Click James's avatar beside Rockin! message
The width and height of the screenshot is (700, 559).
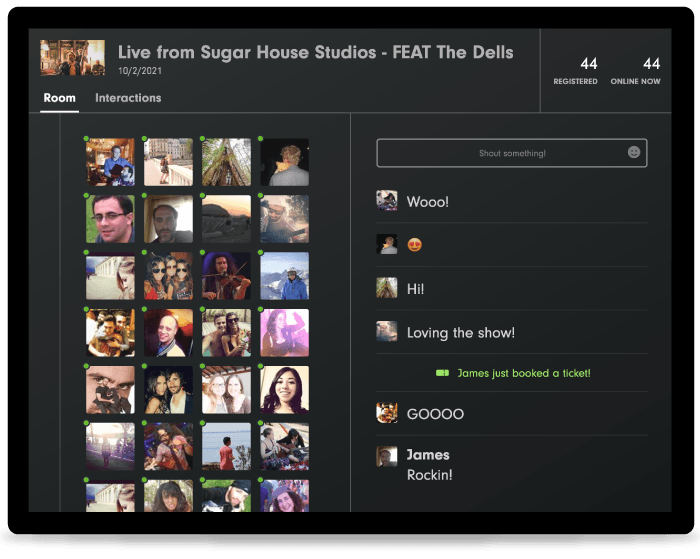[x=387, y=456]
